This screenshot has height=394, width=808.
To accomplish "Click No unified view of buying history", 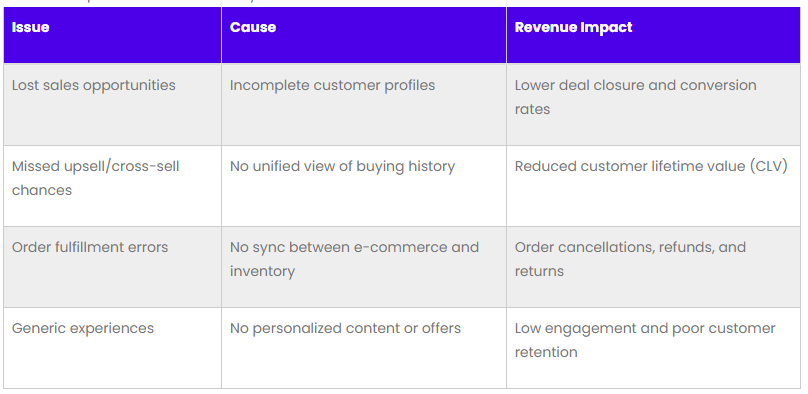I will pyautogui.click(x=342, y=166).
